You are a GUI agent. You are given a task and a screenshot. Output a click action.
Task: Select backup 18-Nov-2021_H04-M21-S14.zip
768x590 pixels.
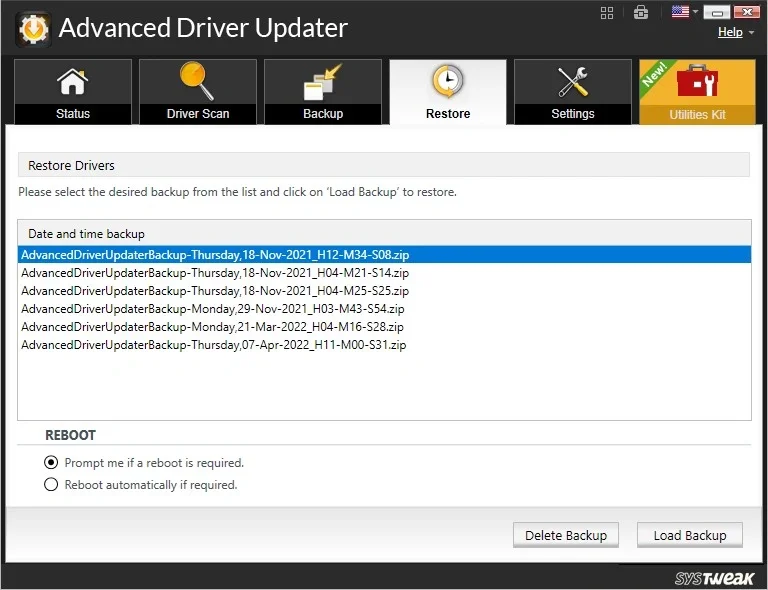click(384, 273)
